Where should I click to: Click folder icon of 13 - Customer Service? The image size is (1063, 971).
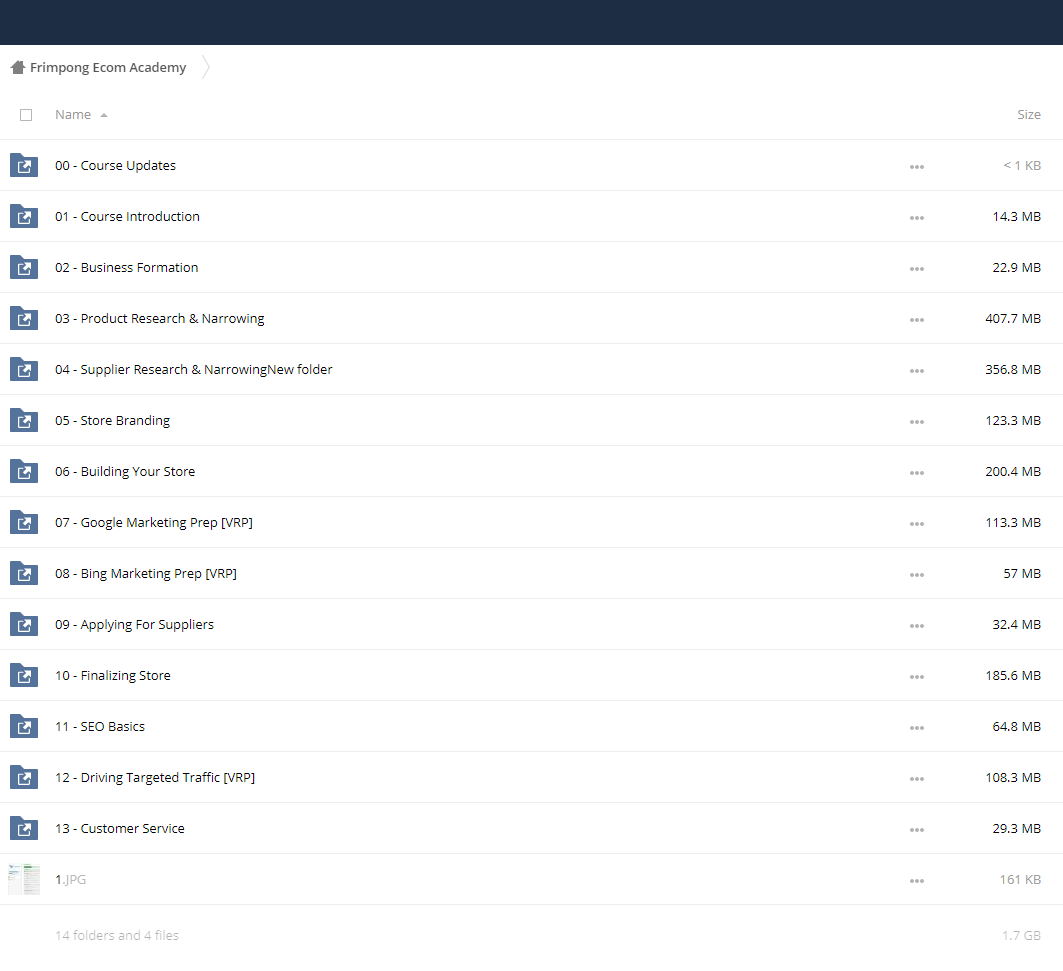tap(24, 828)
